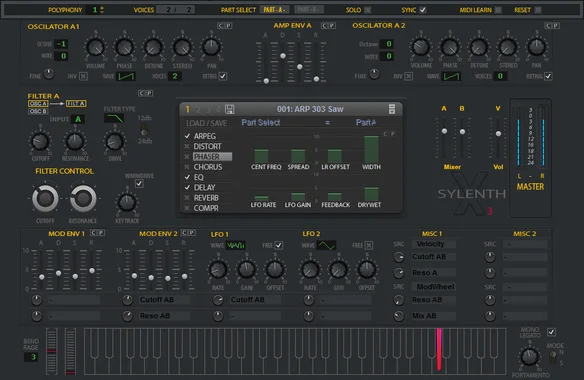This screenshot has width=584, height=380.
Task: Enable the DISTORT effect checkbox
Action: 187,146
